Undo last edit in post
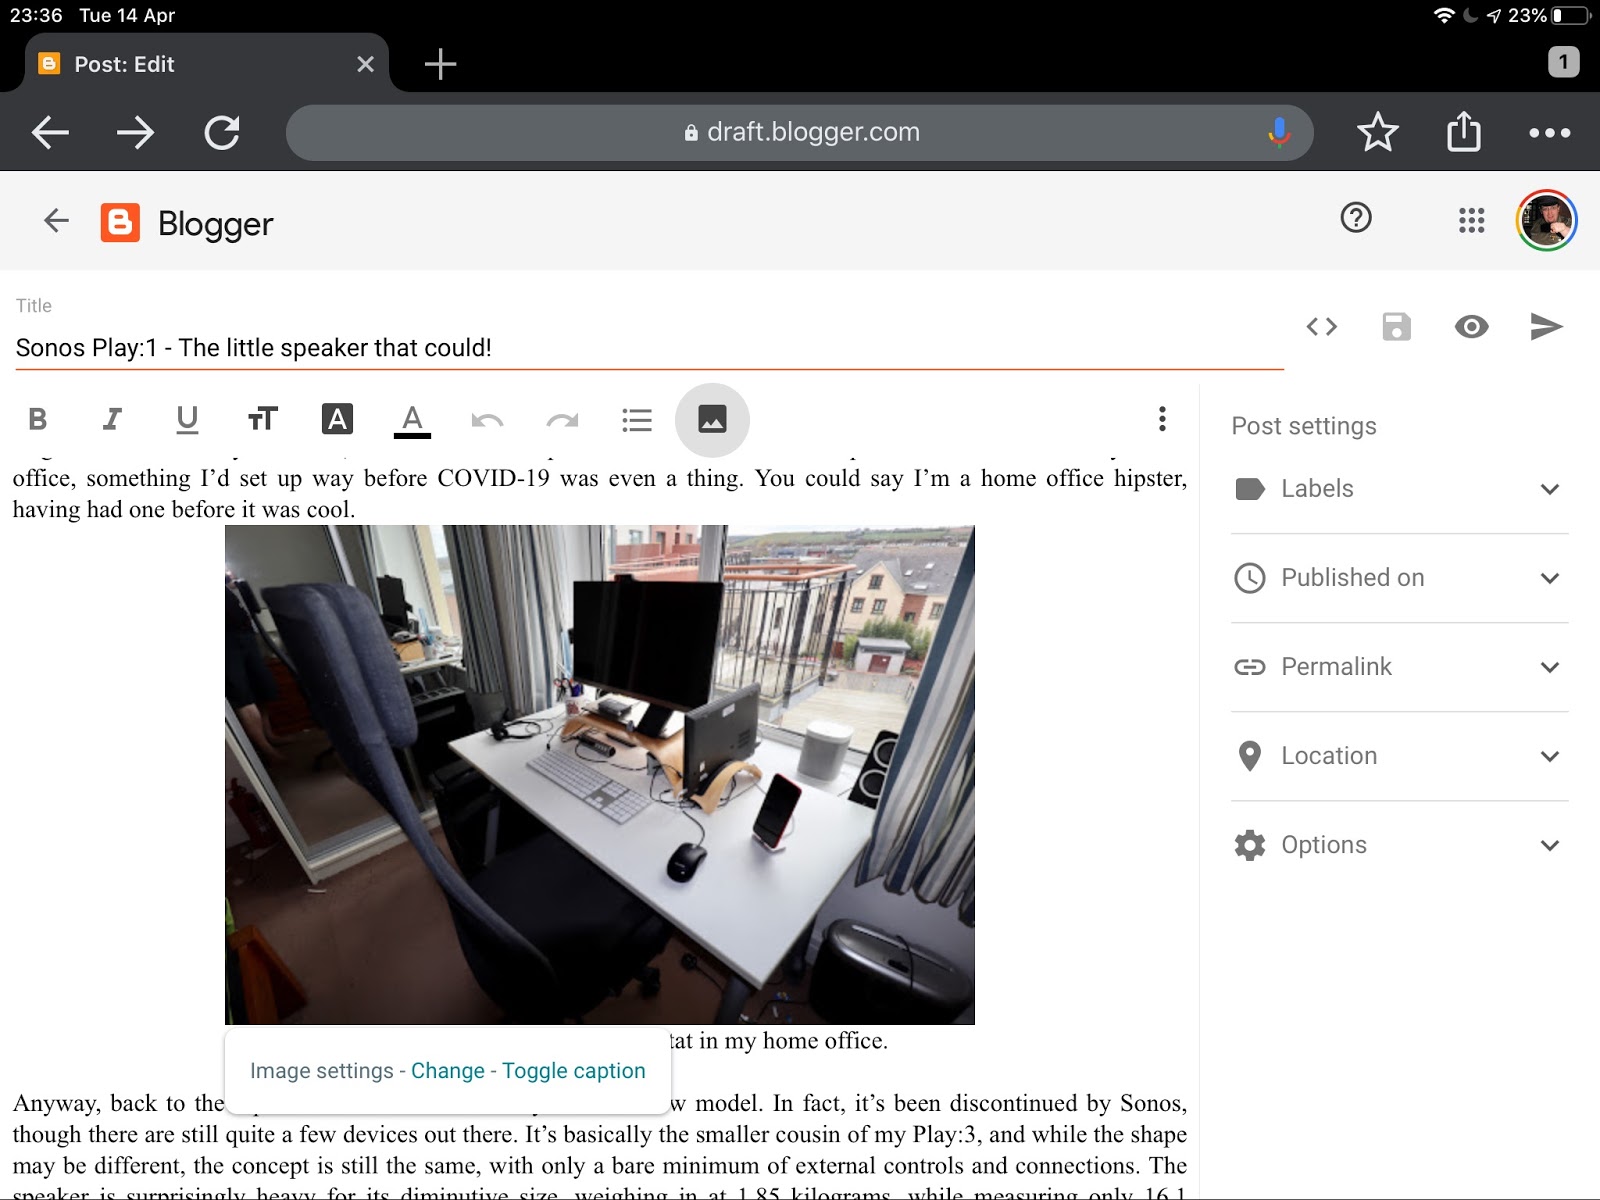This screenshot has height=1200, width=1600. point(487,420)
